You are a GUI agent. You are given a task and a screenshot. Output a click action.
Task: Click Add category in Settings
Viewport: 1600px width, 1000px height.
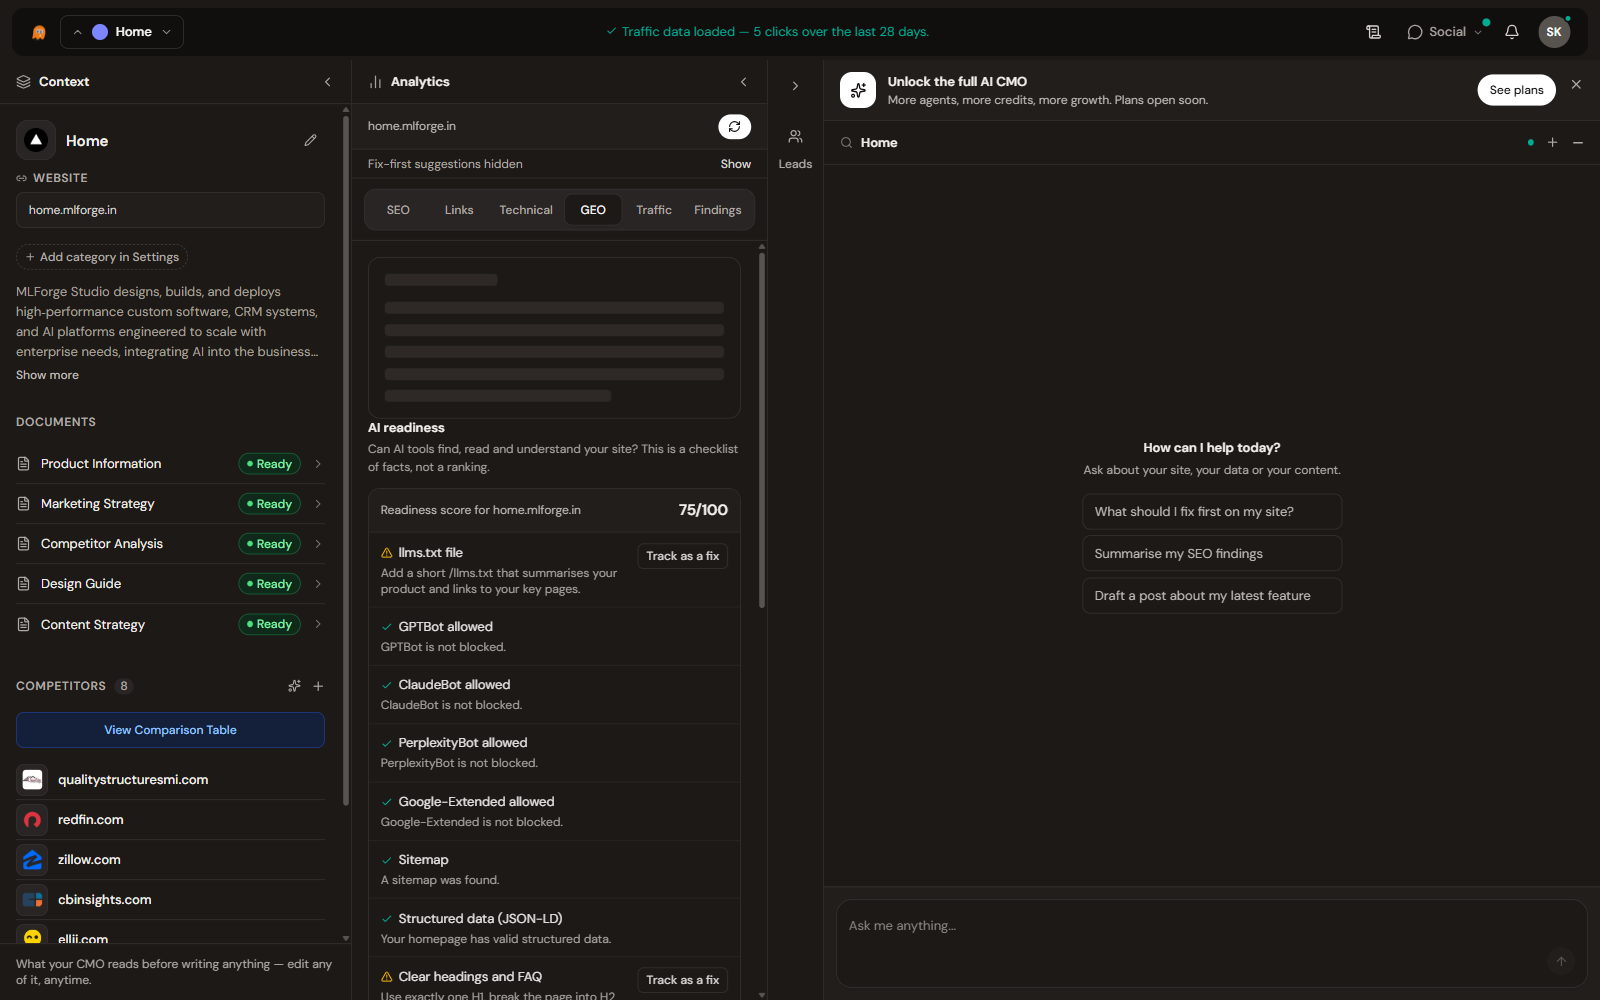(x=102, y=257)
